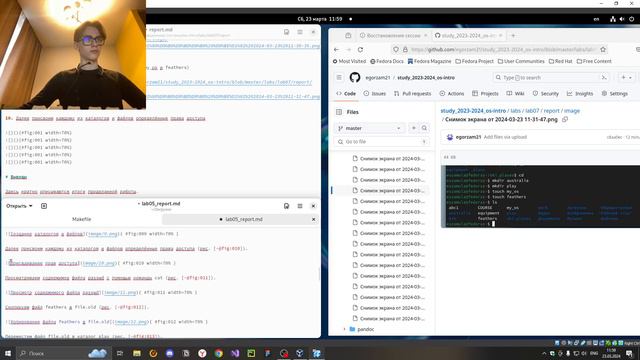
Task: Open lab05_report editor hamburger menu
Action: tap(300, 206)
